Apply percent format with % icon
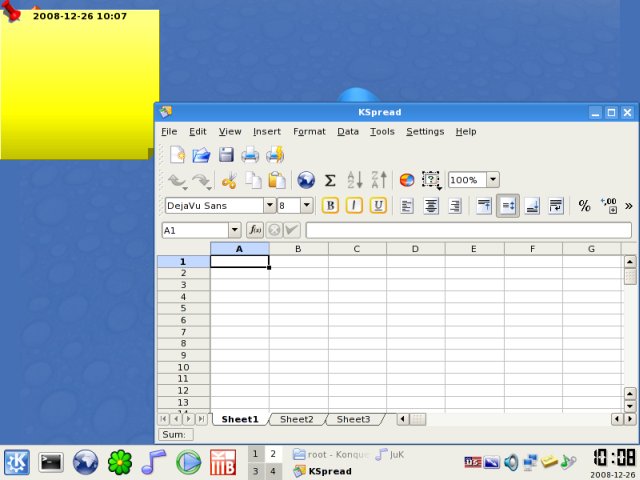Screen dimensions: 640x480 pos(584,205)
